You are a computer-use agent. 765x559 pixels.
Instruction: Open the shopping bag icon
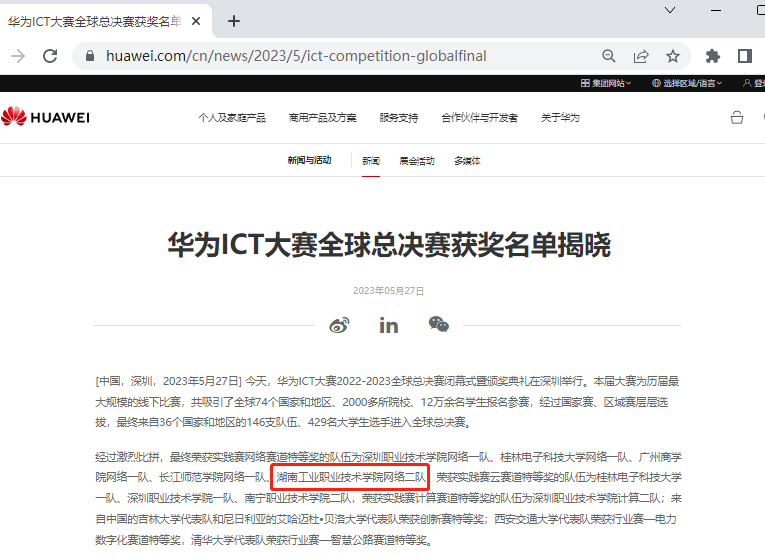pos(737,118)
